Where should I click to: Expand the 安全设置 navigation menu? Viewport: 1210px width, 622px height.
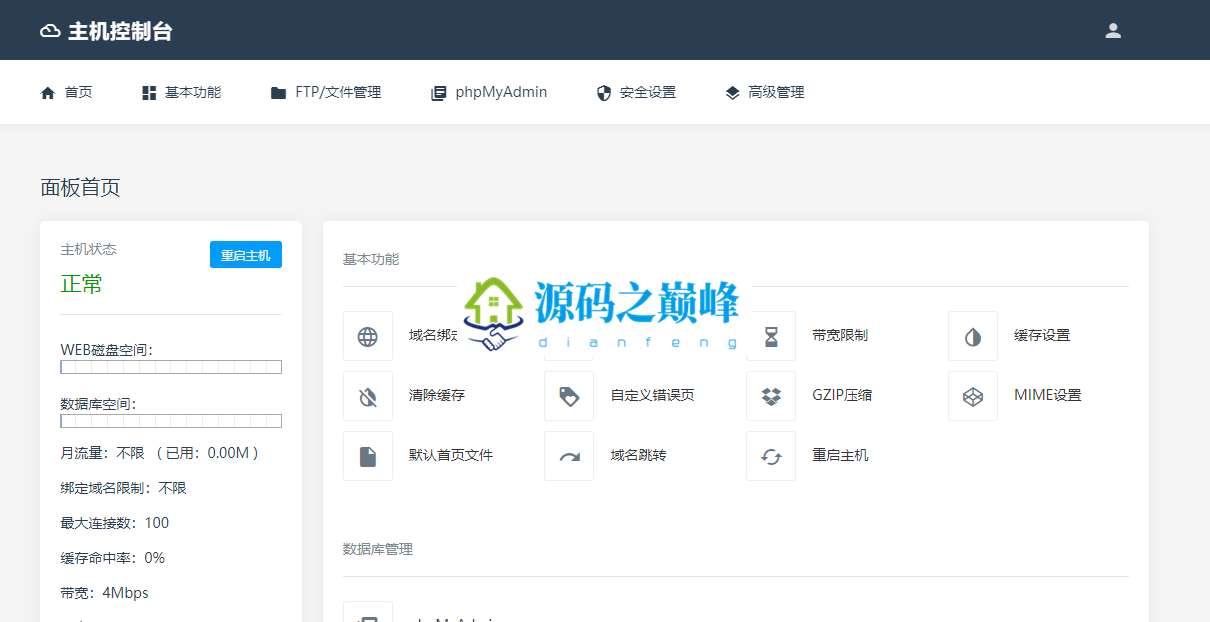[636, 92]
